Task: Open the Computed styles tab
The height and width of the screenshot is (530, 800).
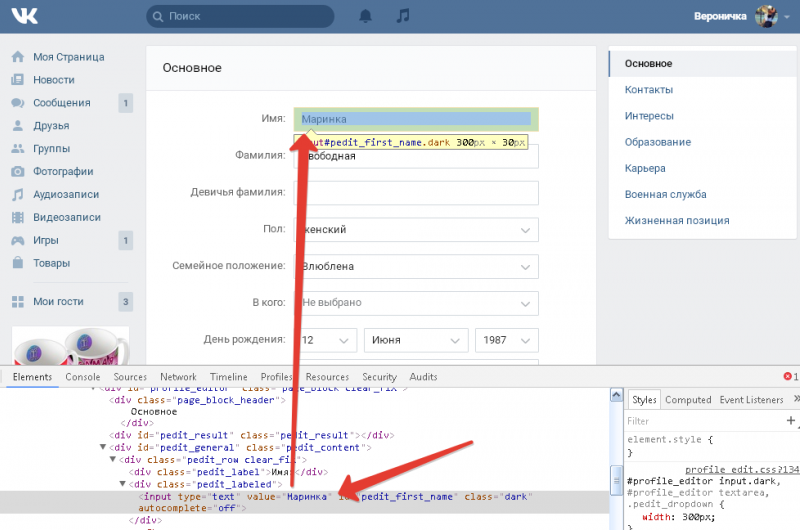Action: tap(688, 400)
